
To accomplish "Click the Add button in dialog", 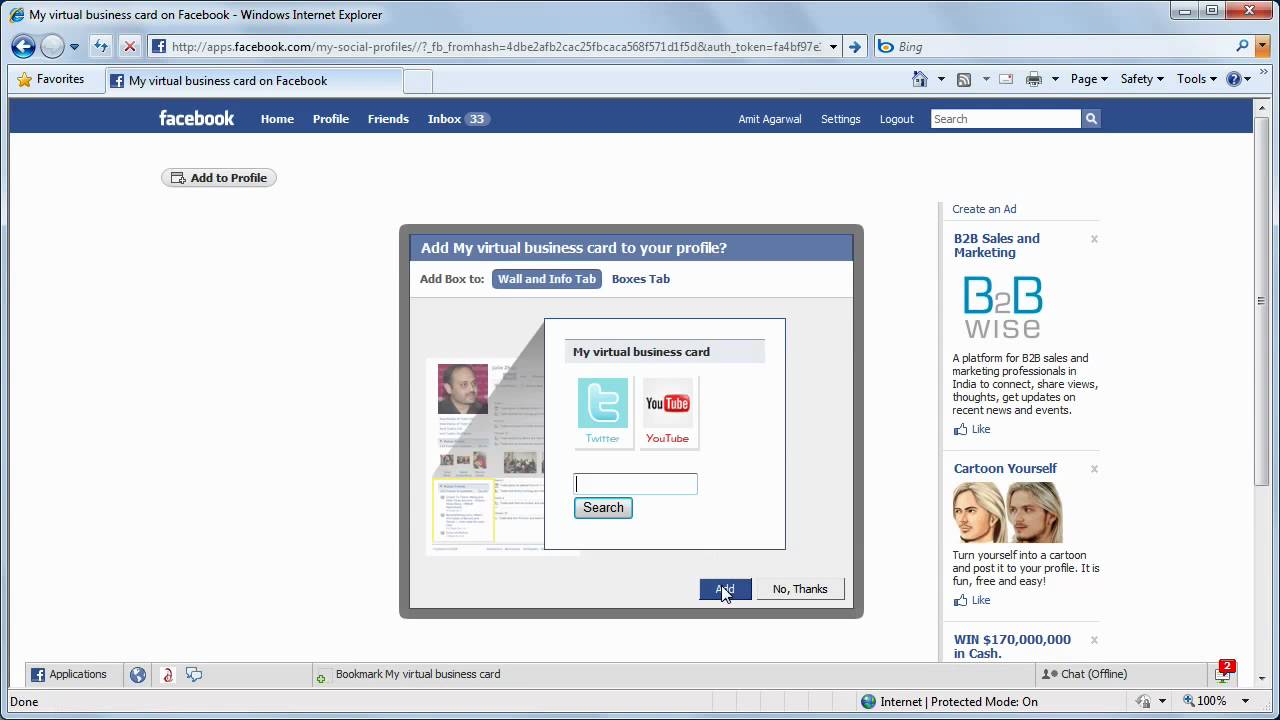I will pyautogui.click(x=725, y=589).
